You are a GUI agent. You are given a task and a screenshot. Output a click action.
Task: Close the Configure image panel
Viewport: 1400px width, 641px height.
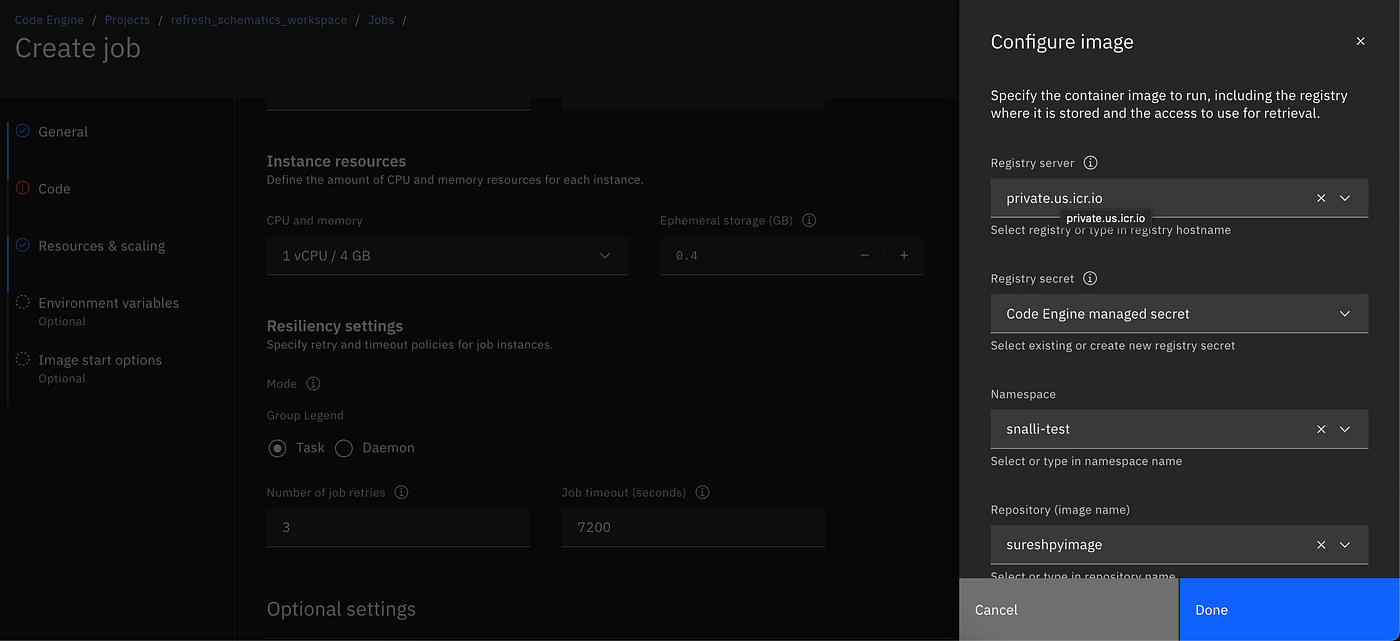tap(1360, 42)
